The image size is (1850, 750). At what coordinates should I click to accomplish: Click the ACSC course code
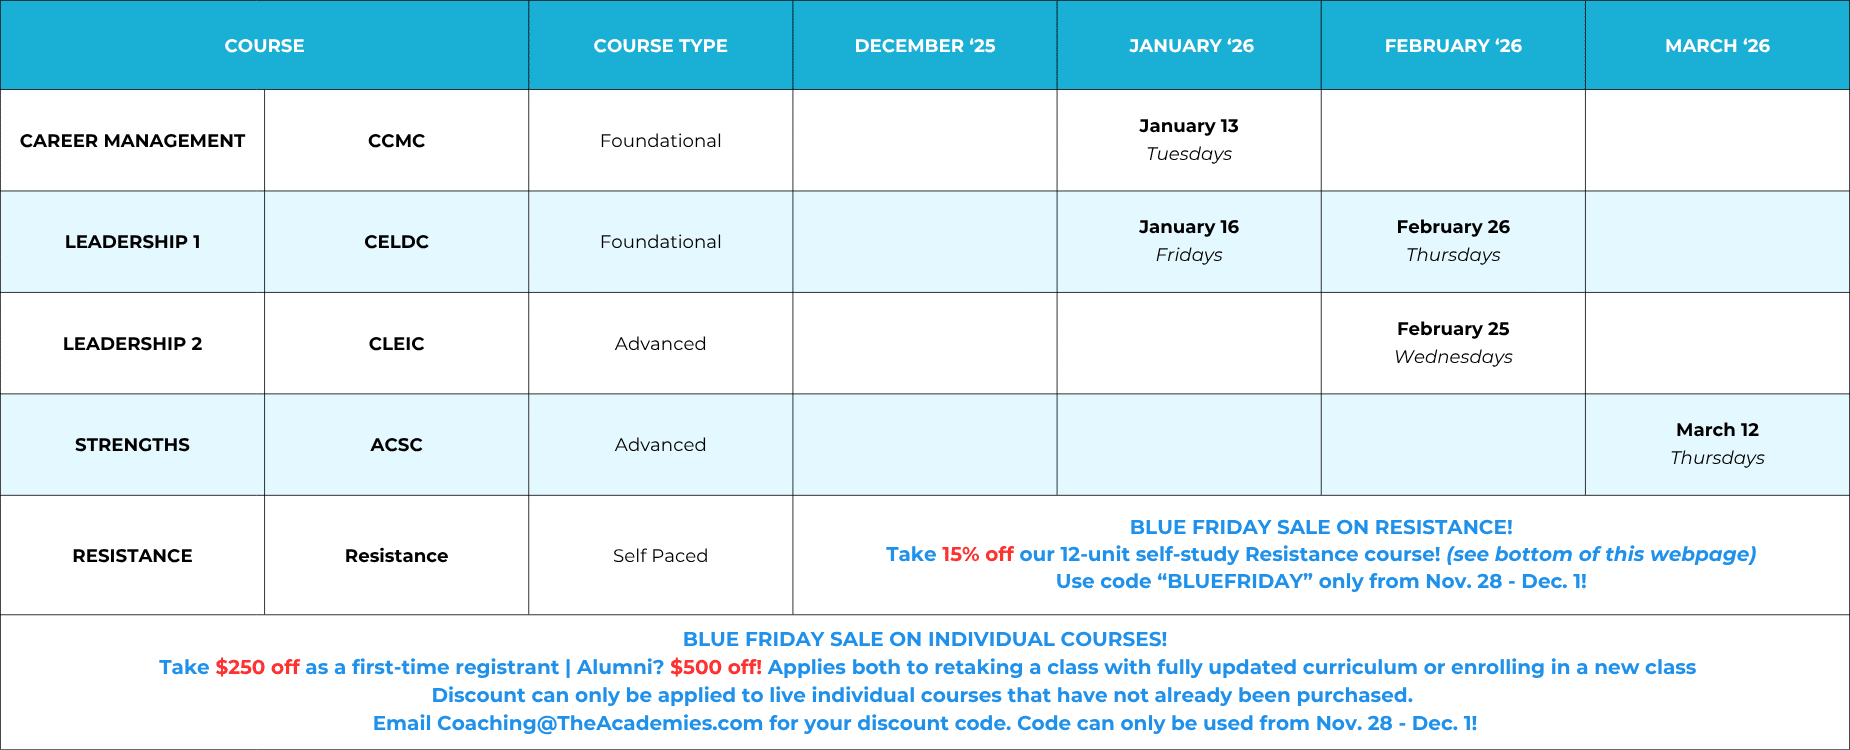396,445
